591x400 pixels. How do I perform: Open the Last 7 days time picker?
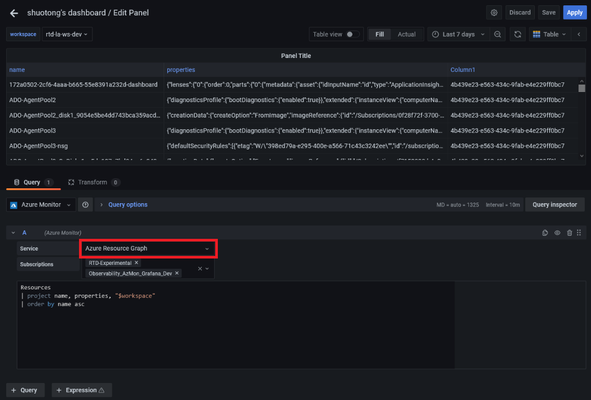458,34
